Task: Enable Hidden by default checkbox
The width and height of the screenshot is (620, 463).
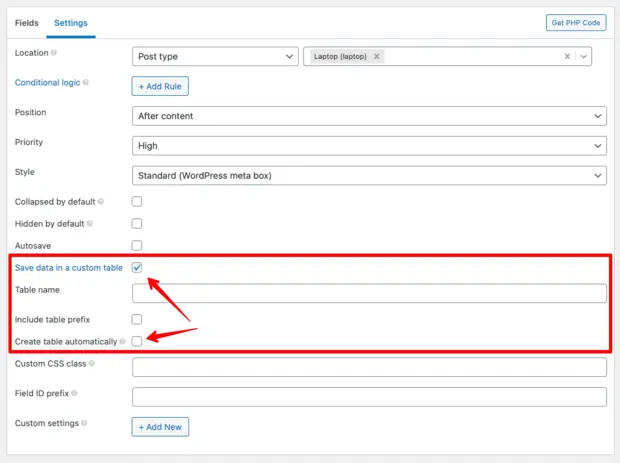Action: [137, 223]
